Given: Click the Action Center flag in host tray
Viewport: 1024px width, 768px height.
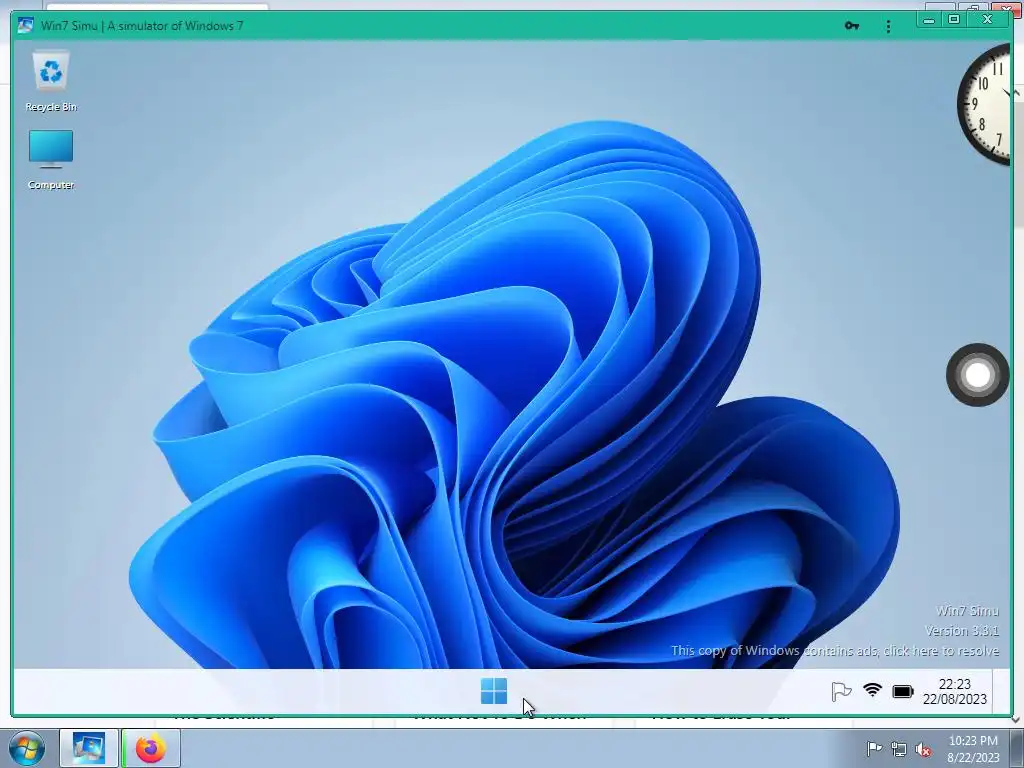Looking at the screenshot, I should tap(874, 748).
